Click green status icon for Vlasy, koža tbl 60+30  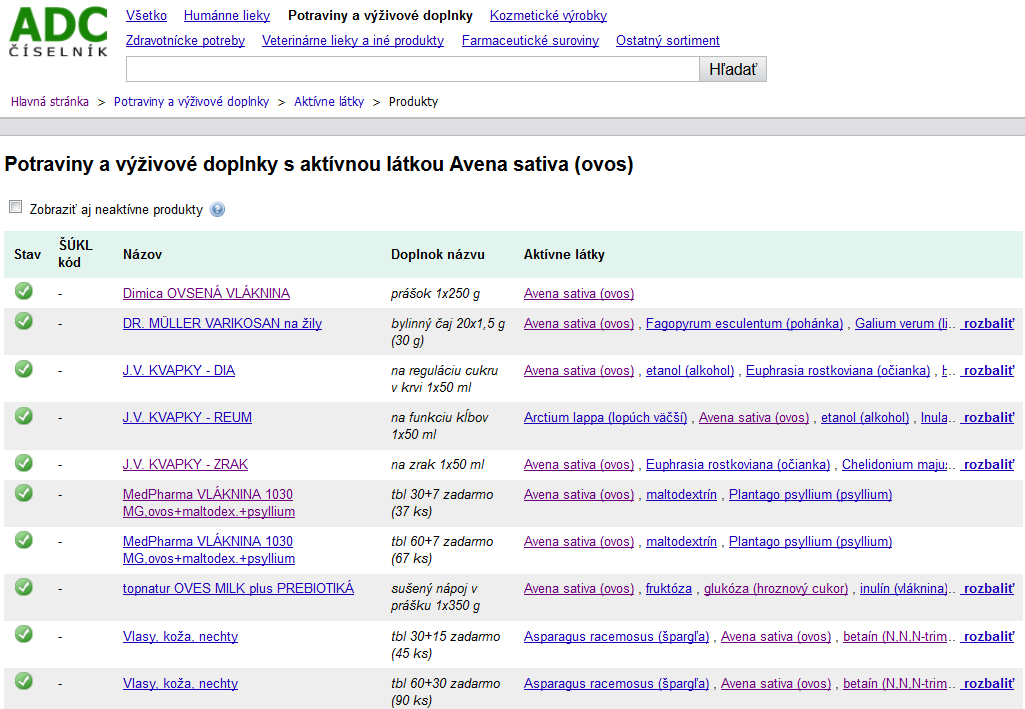click(24, 681)
